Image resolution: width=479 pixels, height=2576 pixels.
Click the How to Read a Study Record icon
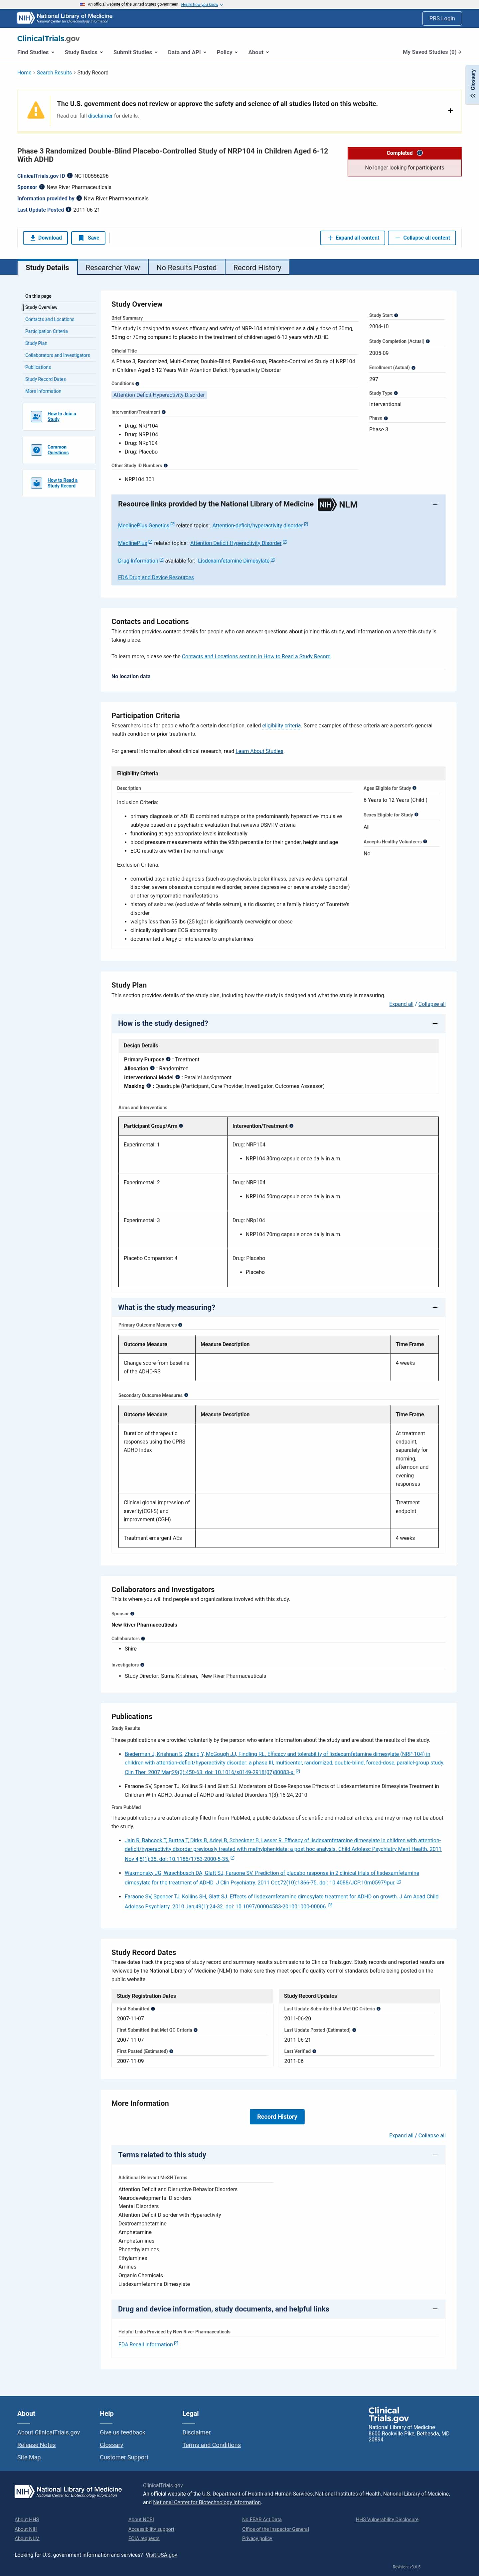coord(36,483)
